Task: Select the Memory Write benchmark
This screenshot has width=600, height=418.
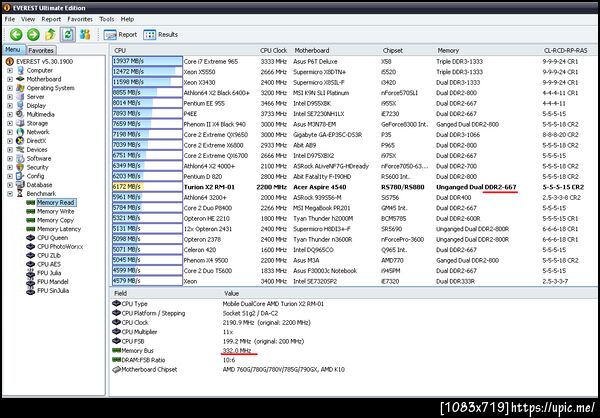Action: click(55, 211)
